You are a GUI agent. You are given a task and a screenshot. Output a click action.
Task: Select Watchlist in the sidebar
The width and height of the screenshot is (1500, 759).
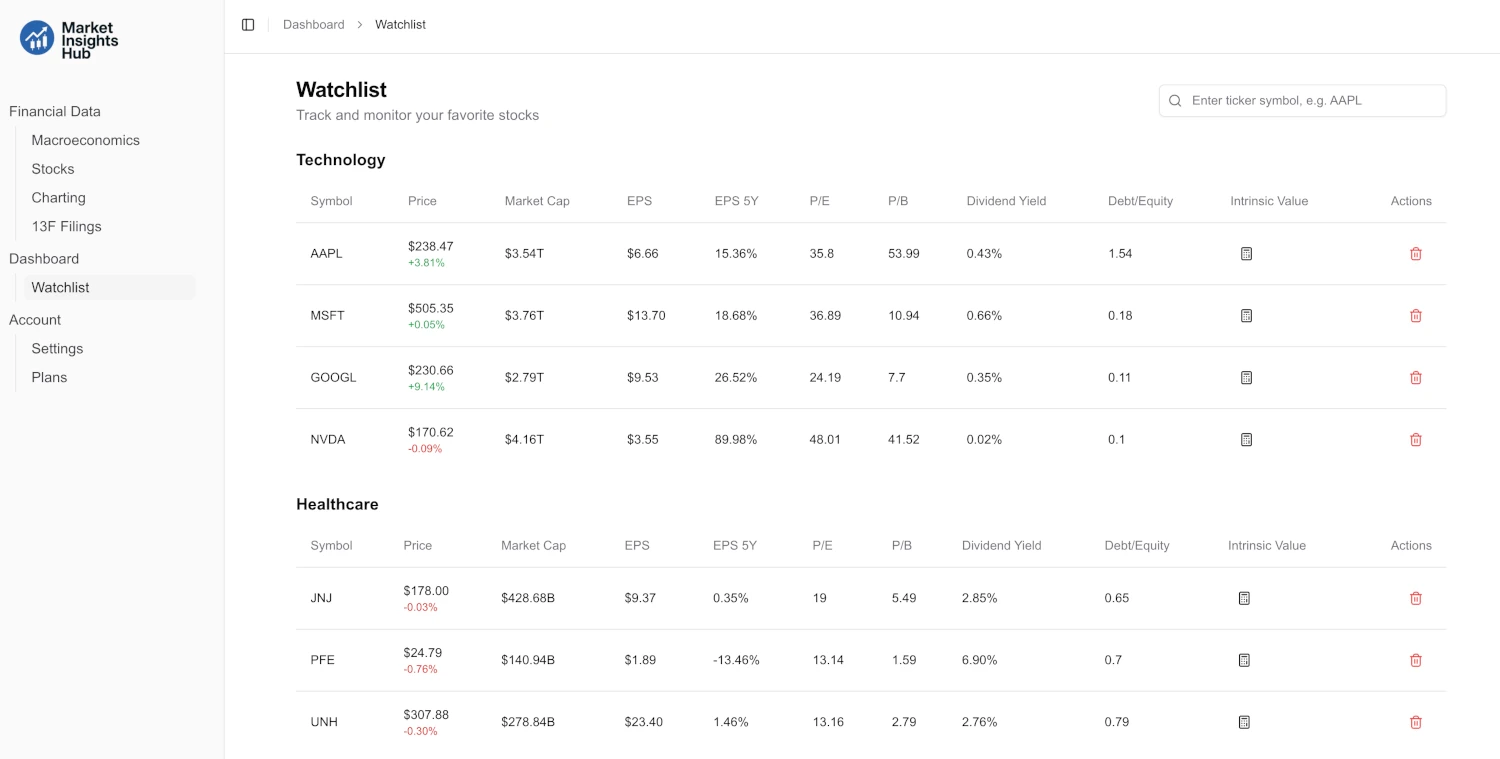tap(60, 287)
